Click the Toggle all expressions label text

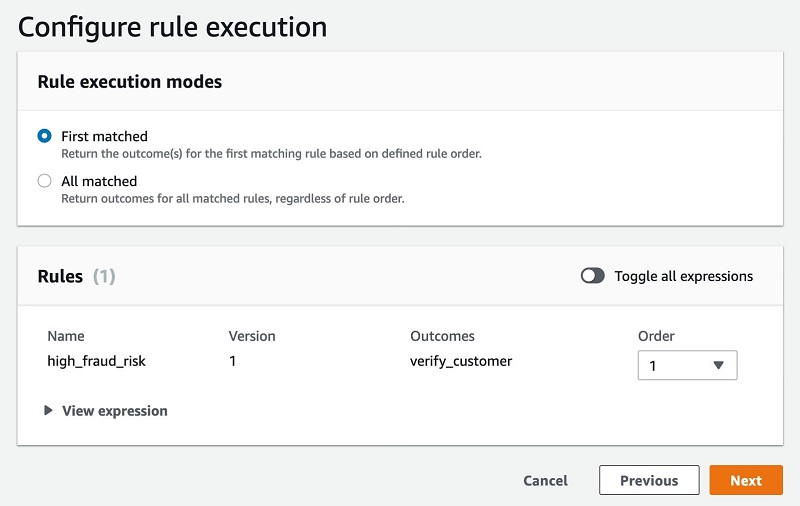point(684,276)
